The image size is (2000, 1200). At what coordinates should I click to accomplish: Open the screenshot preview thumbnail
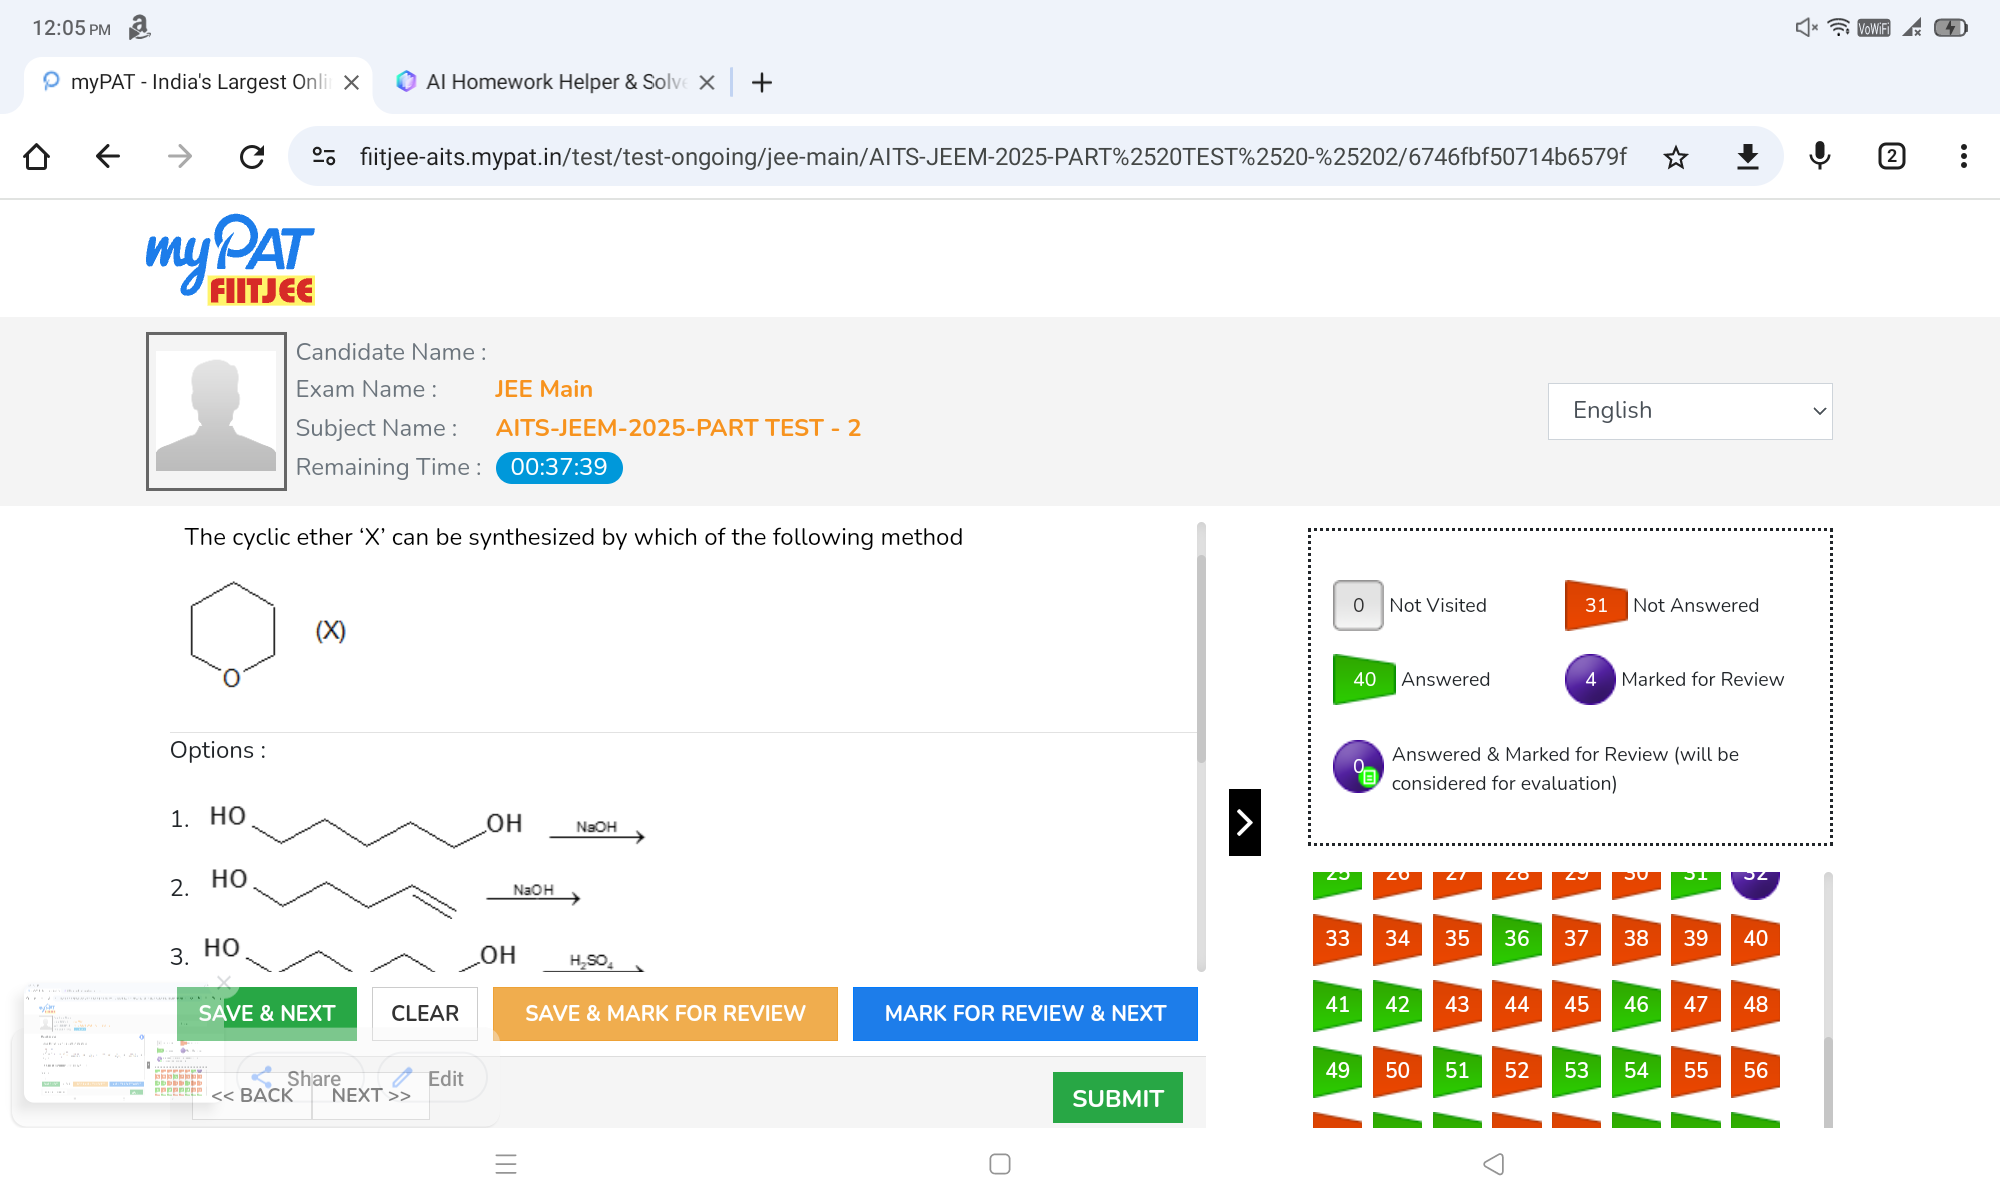(118, 1045)
